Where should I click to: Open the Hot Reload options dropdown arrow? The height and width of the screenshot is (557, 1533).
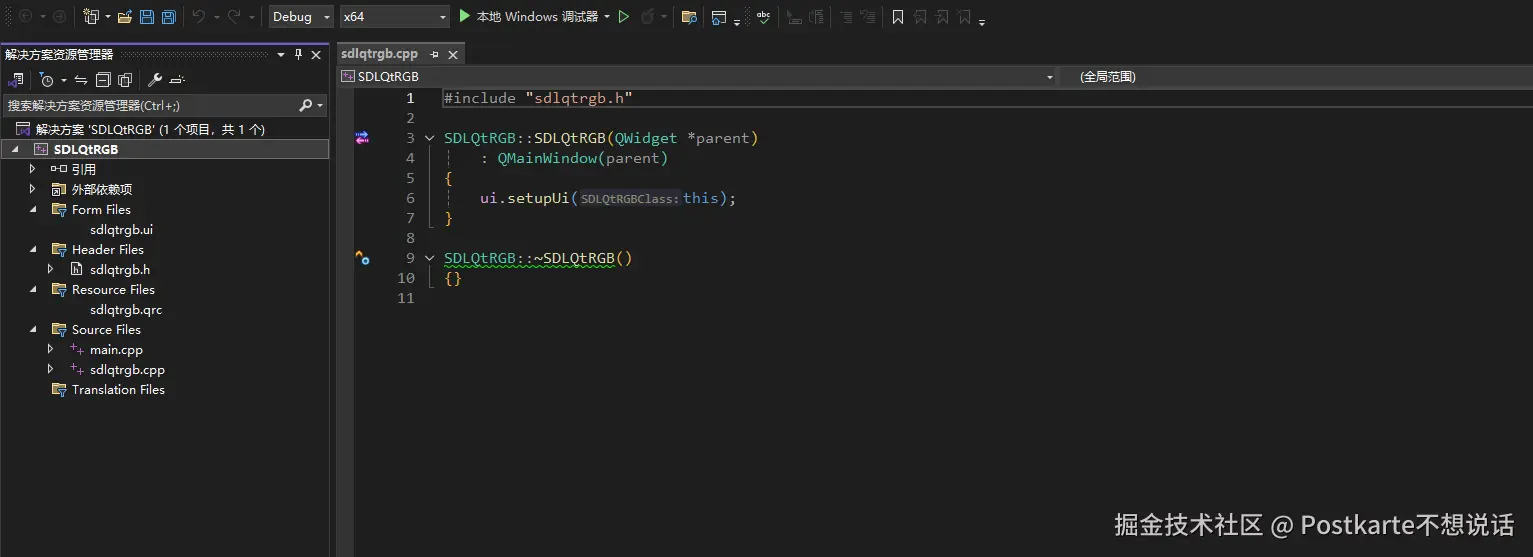tap(664, 17)
